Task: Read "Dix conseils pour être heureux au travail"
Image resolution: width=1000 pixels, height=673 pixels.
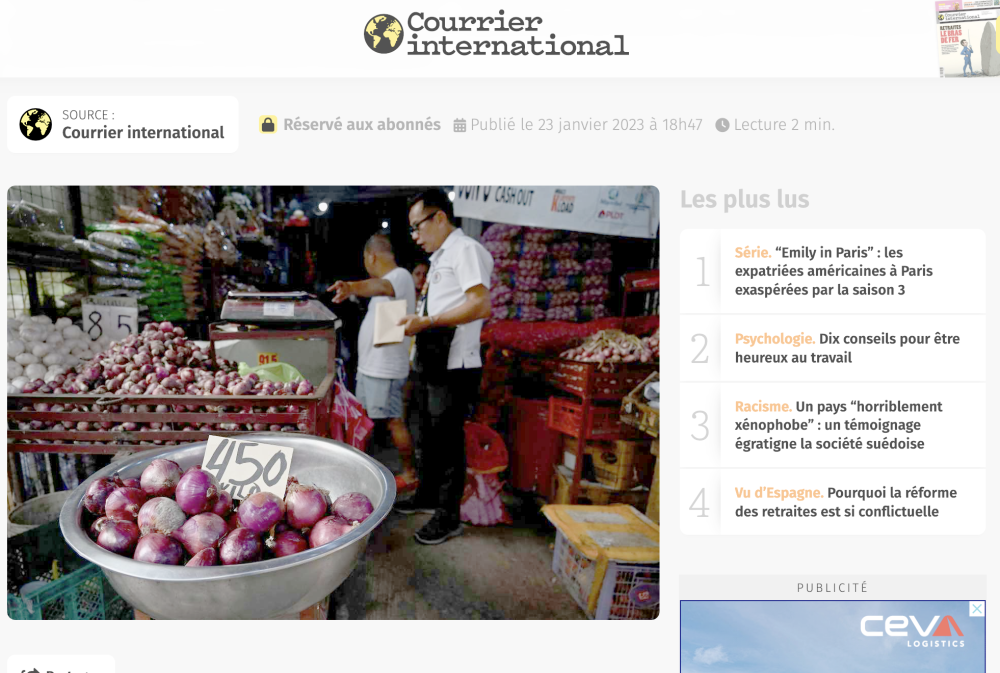Action: (846, 348)
